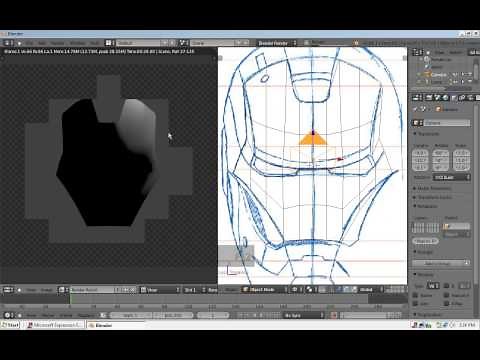Click the current frame number field

pos(213,315)
